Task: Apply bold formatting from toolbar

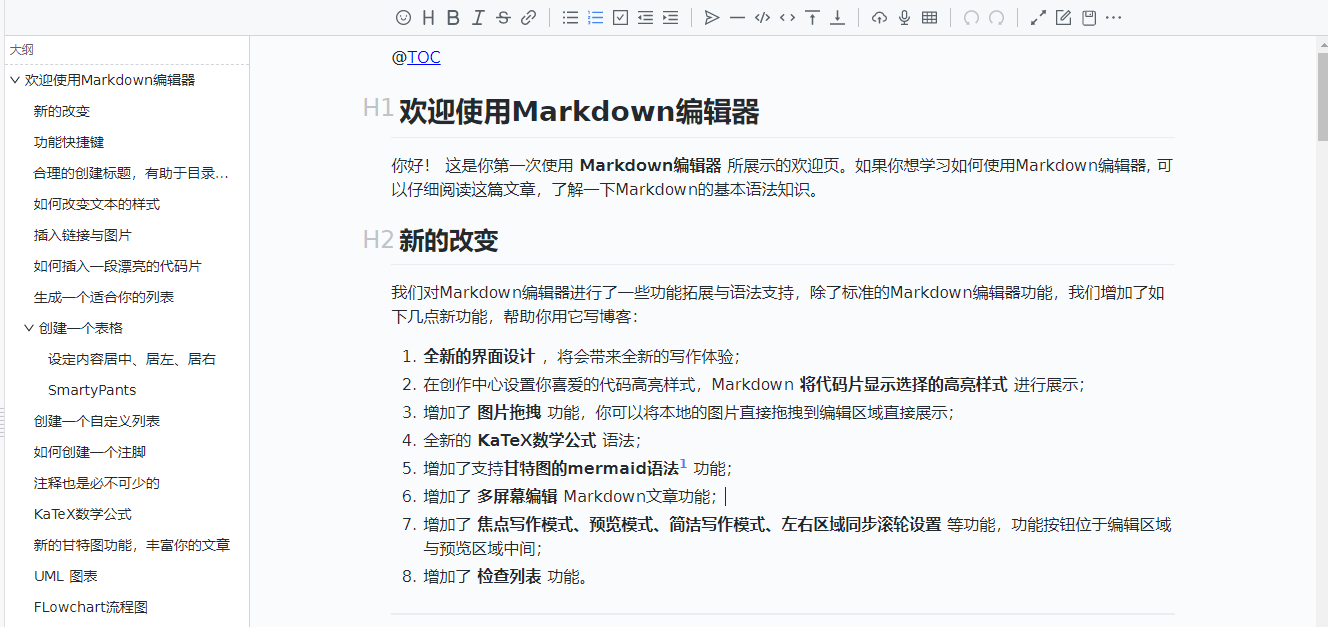Action: (x=453, y=17)
